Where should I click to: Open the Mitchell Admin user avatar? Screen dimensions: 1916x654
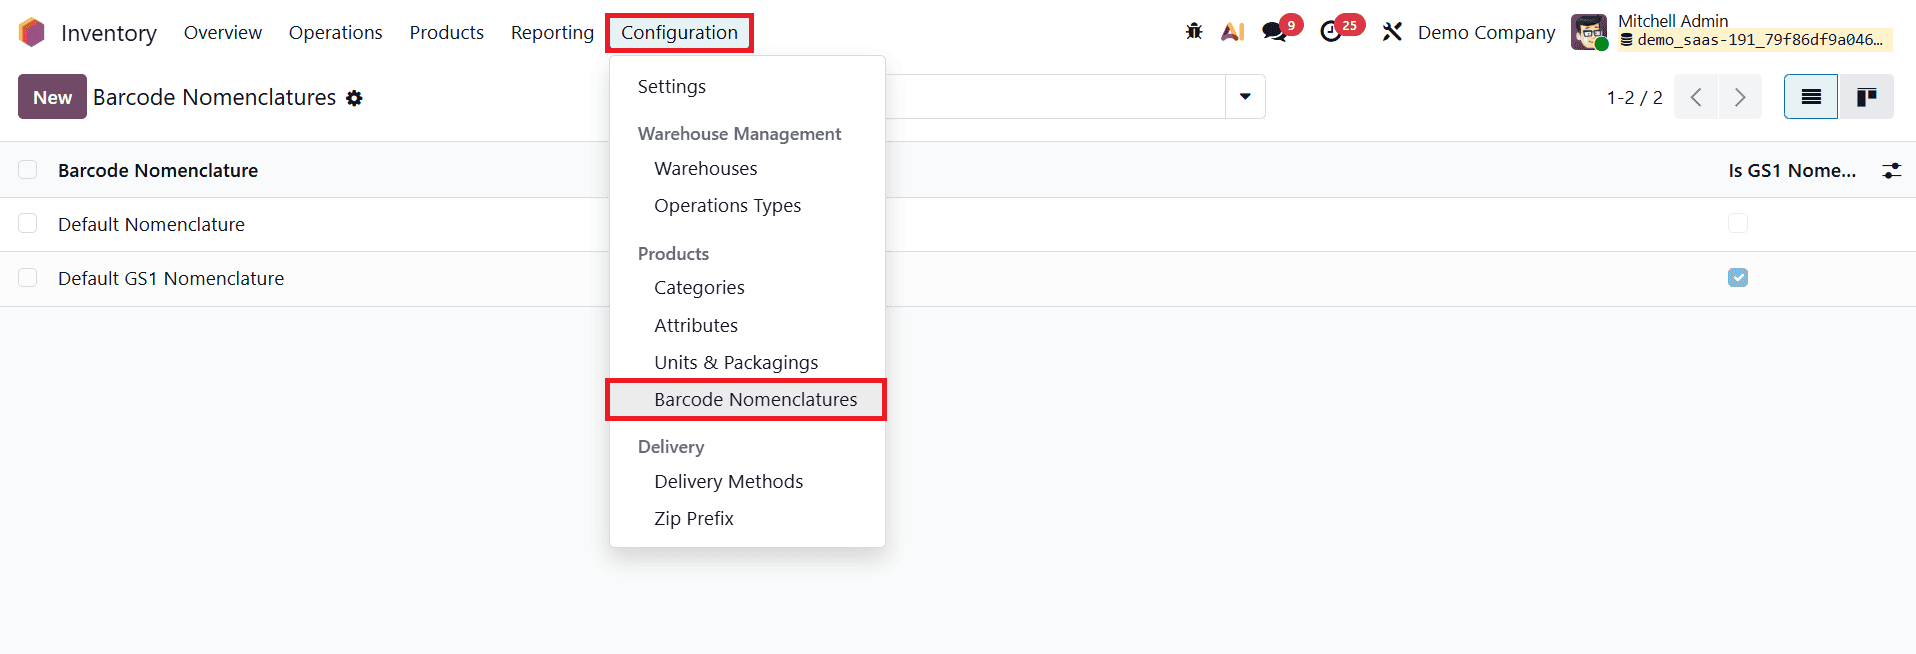[1589, 31]
